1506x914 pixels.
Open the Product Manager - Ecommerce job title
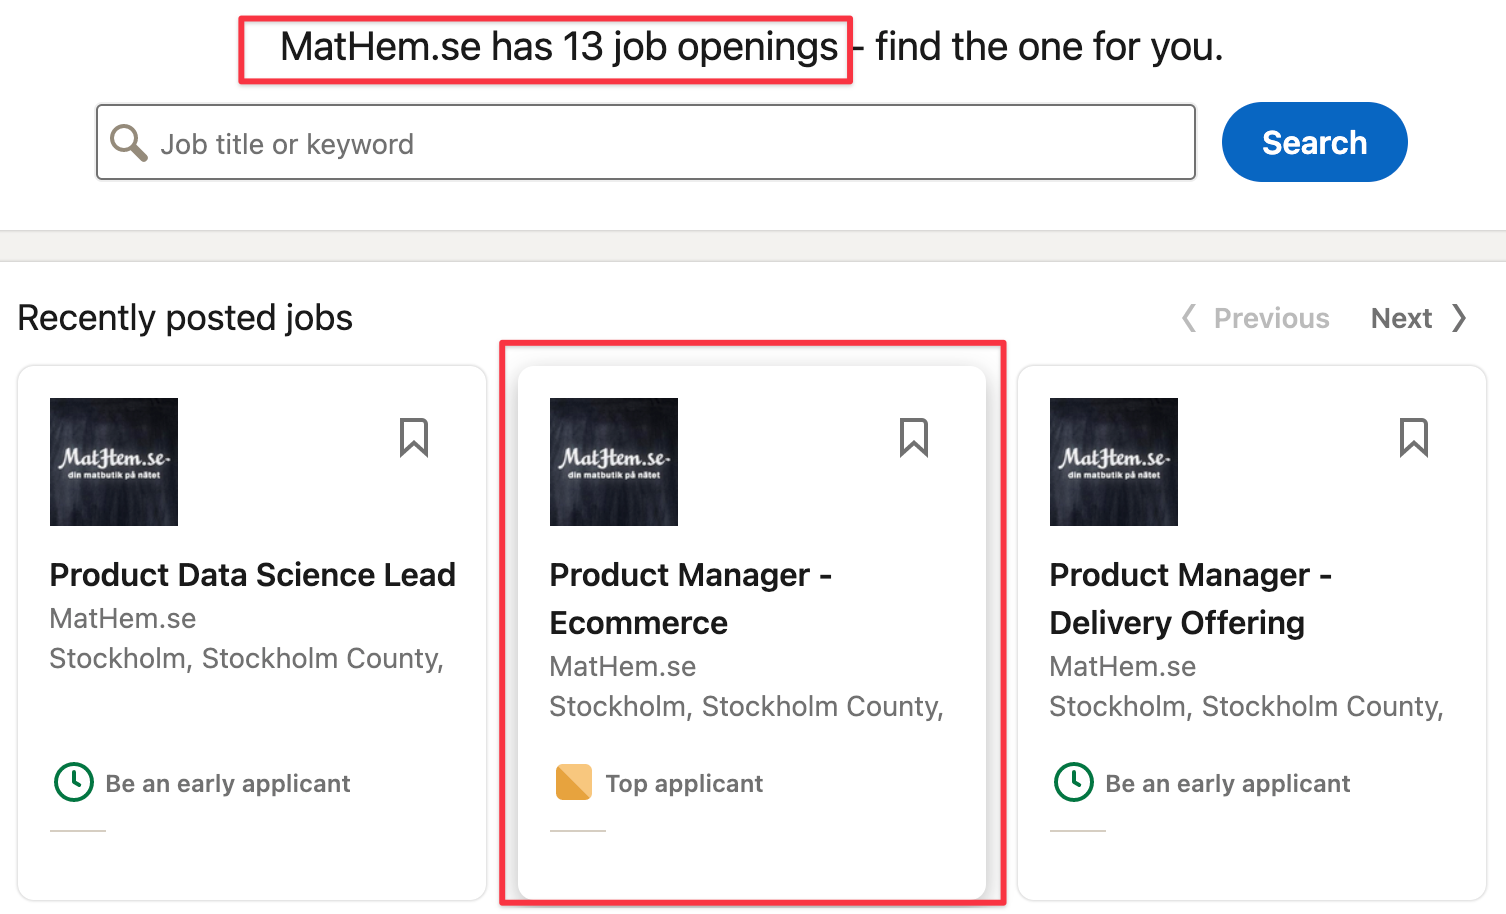[x=691, y=599]
